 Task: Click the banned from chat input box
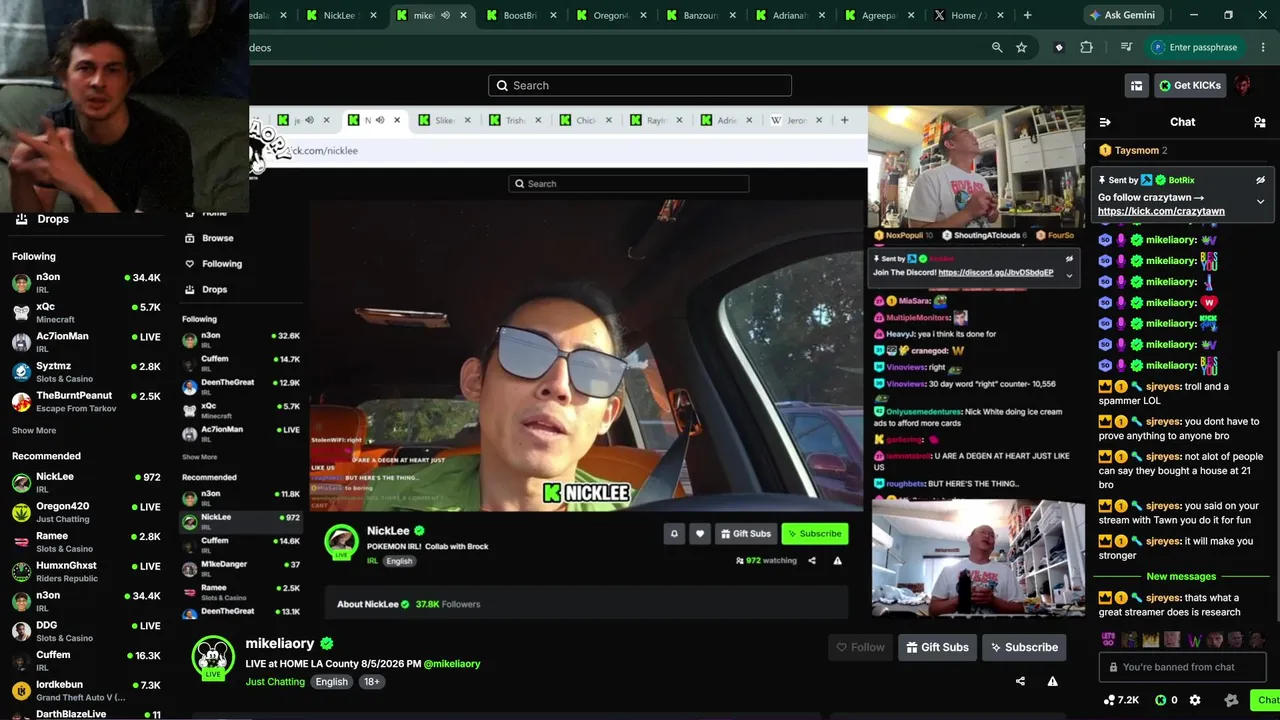[1182, 667]
